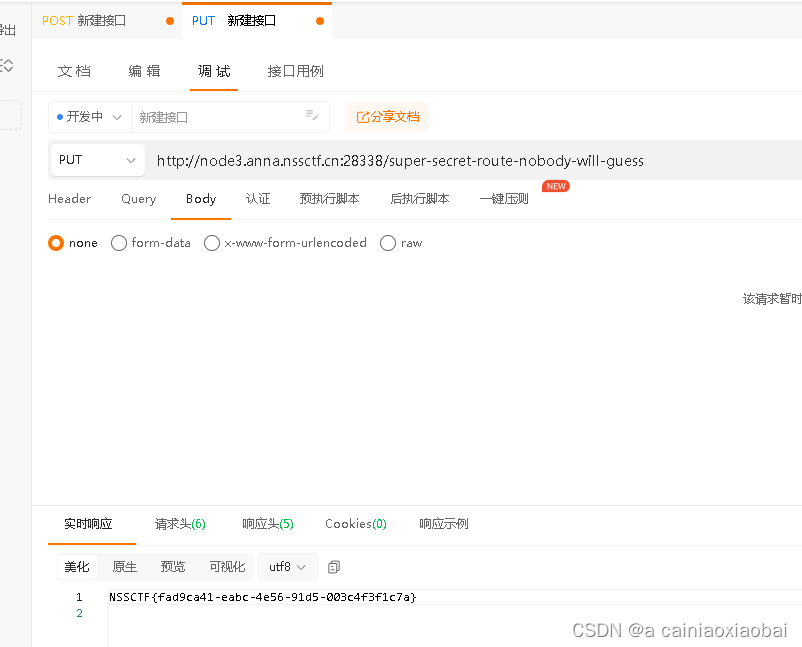This screenshot has height=647, width=802.
Task: Open the Query parameters tab
Action: [138, 199]
